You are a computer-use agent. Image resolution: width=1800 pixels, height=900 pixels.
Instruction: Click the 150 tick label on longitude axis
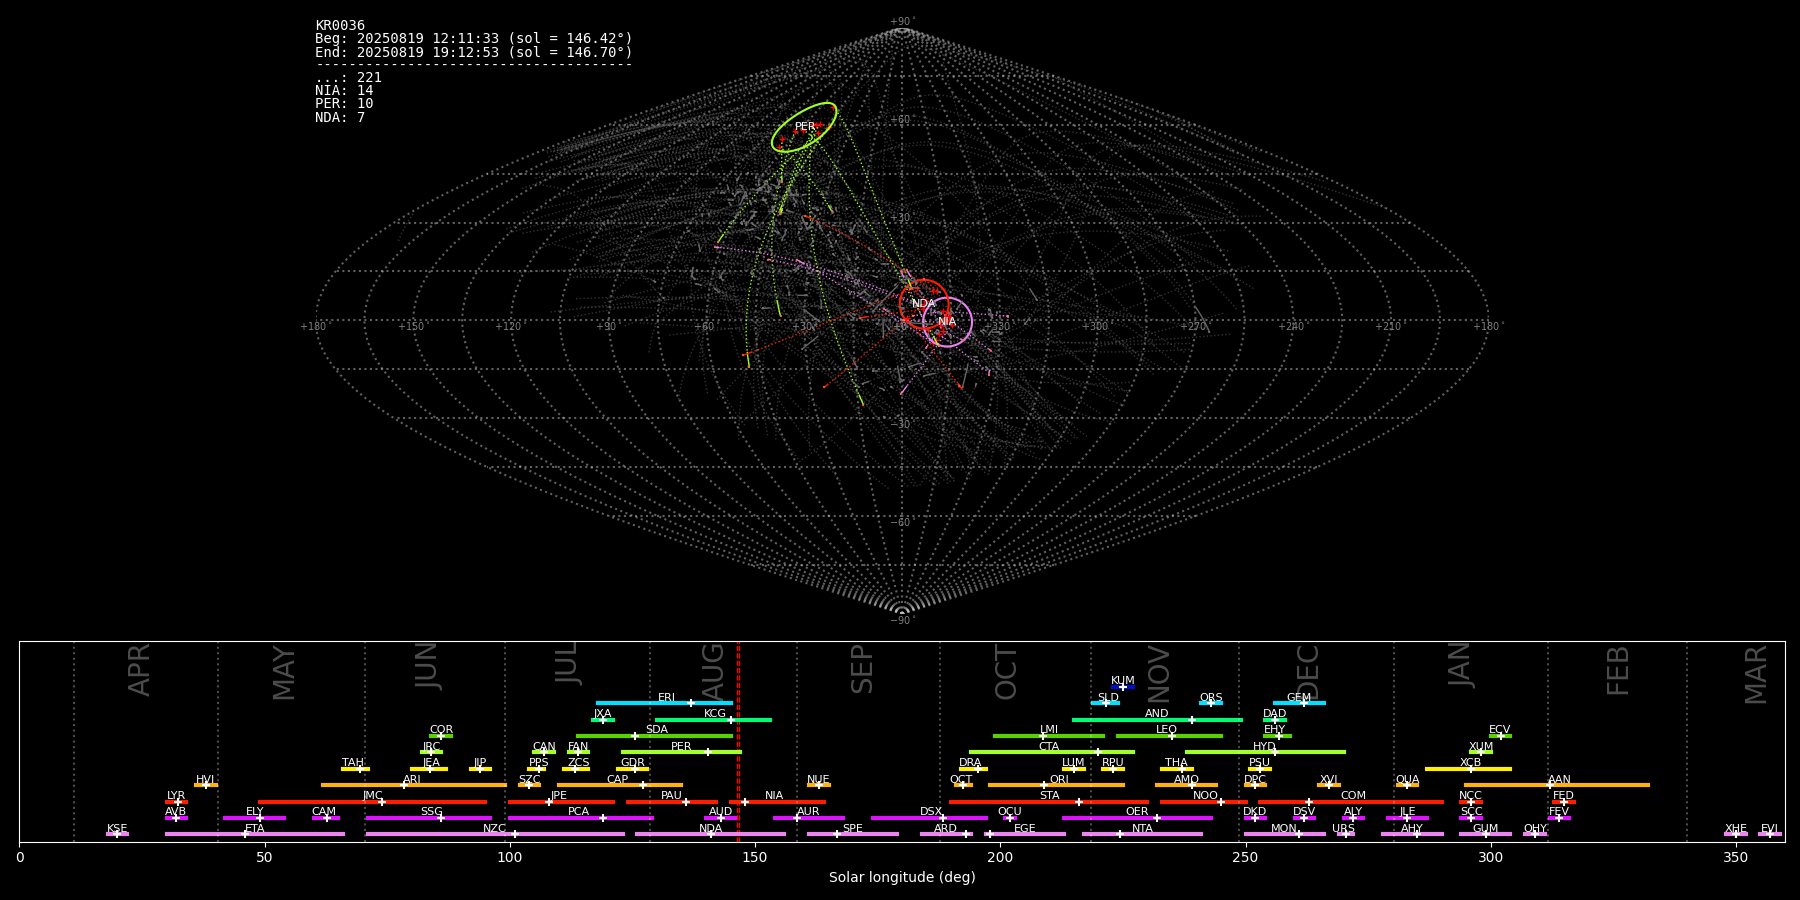click(755, 857)
